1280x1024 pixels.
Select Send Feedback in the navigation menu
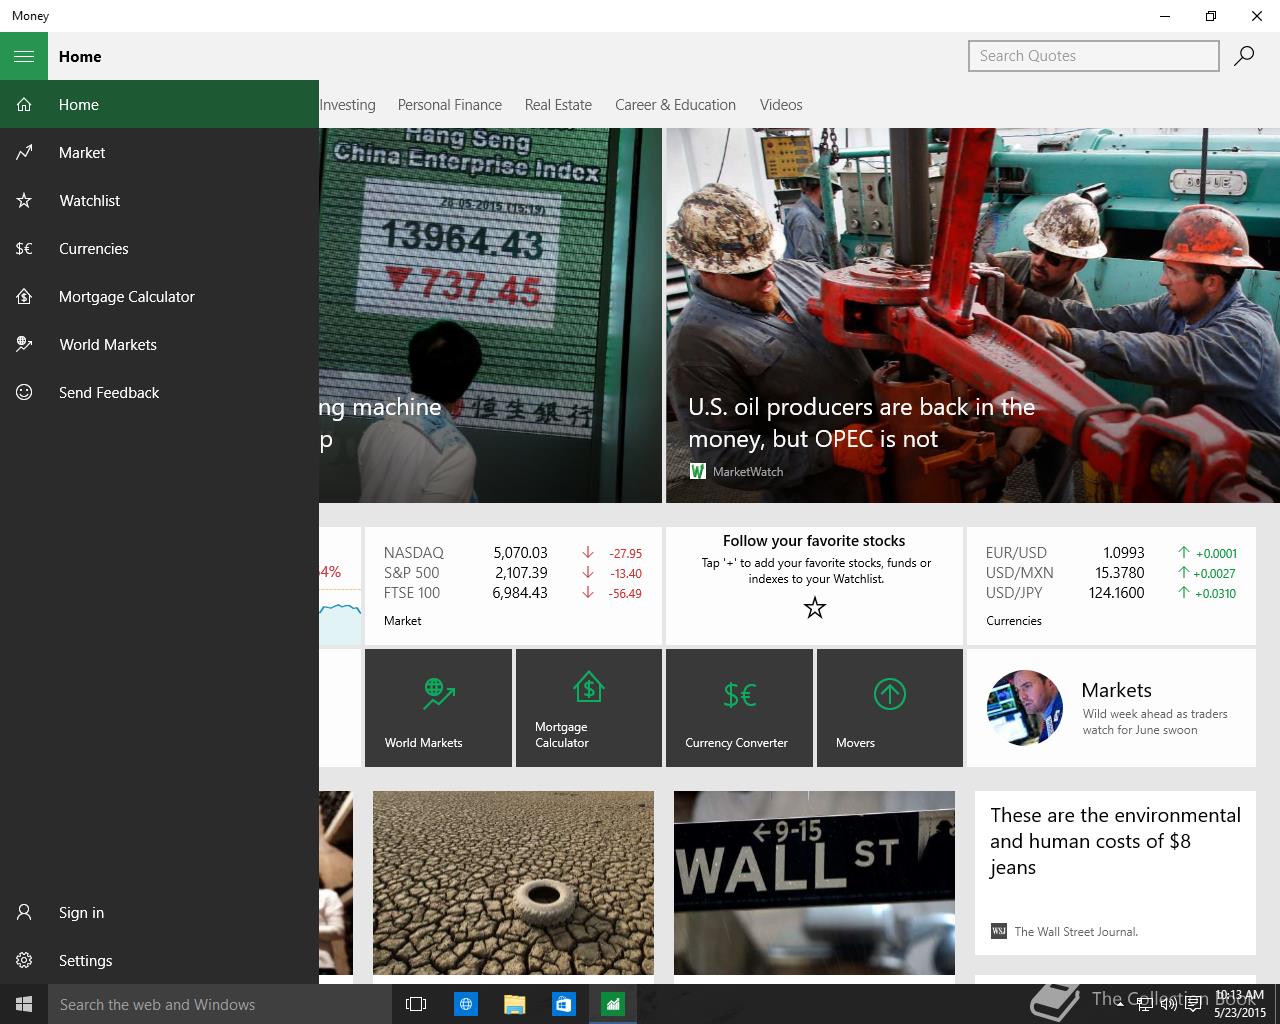[159, 392]
